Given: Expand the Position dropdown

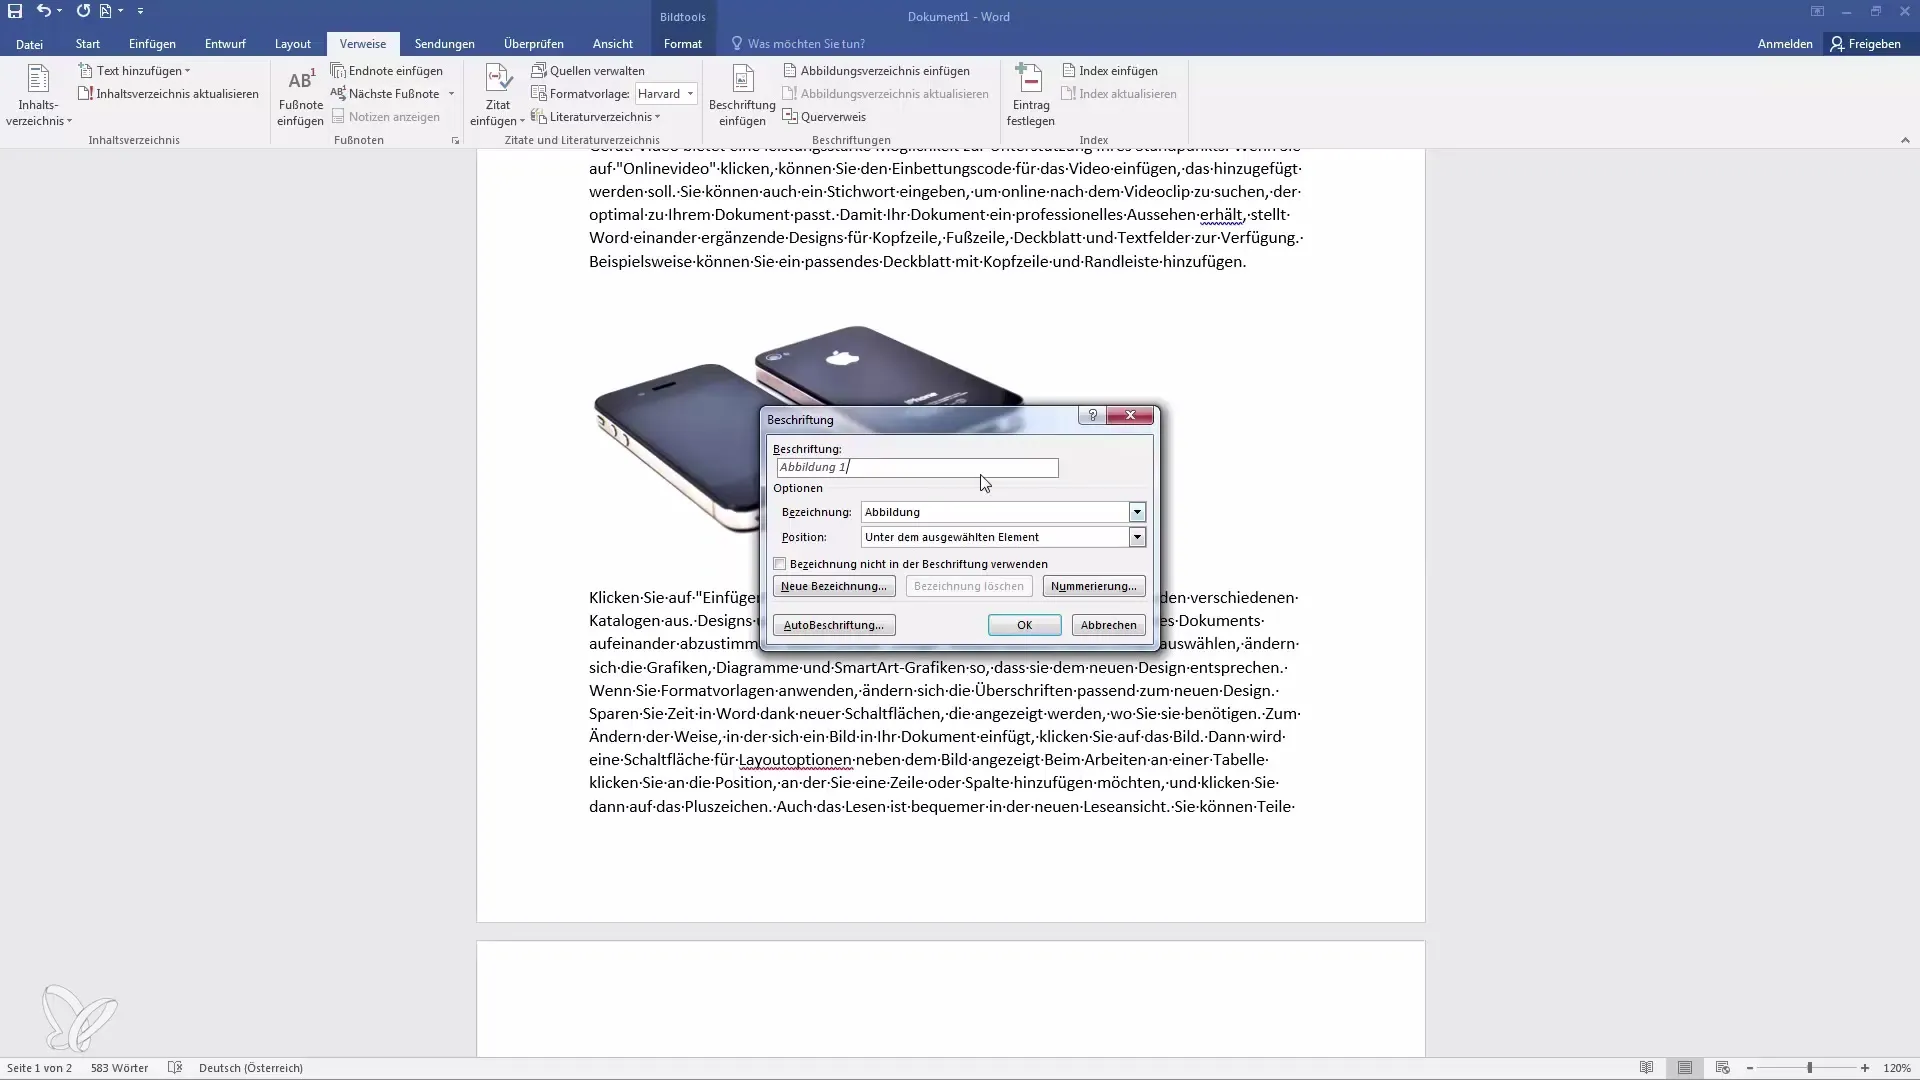Looking at the screenshot, I should tap(1137, 537).
